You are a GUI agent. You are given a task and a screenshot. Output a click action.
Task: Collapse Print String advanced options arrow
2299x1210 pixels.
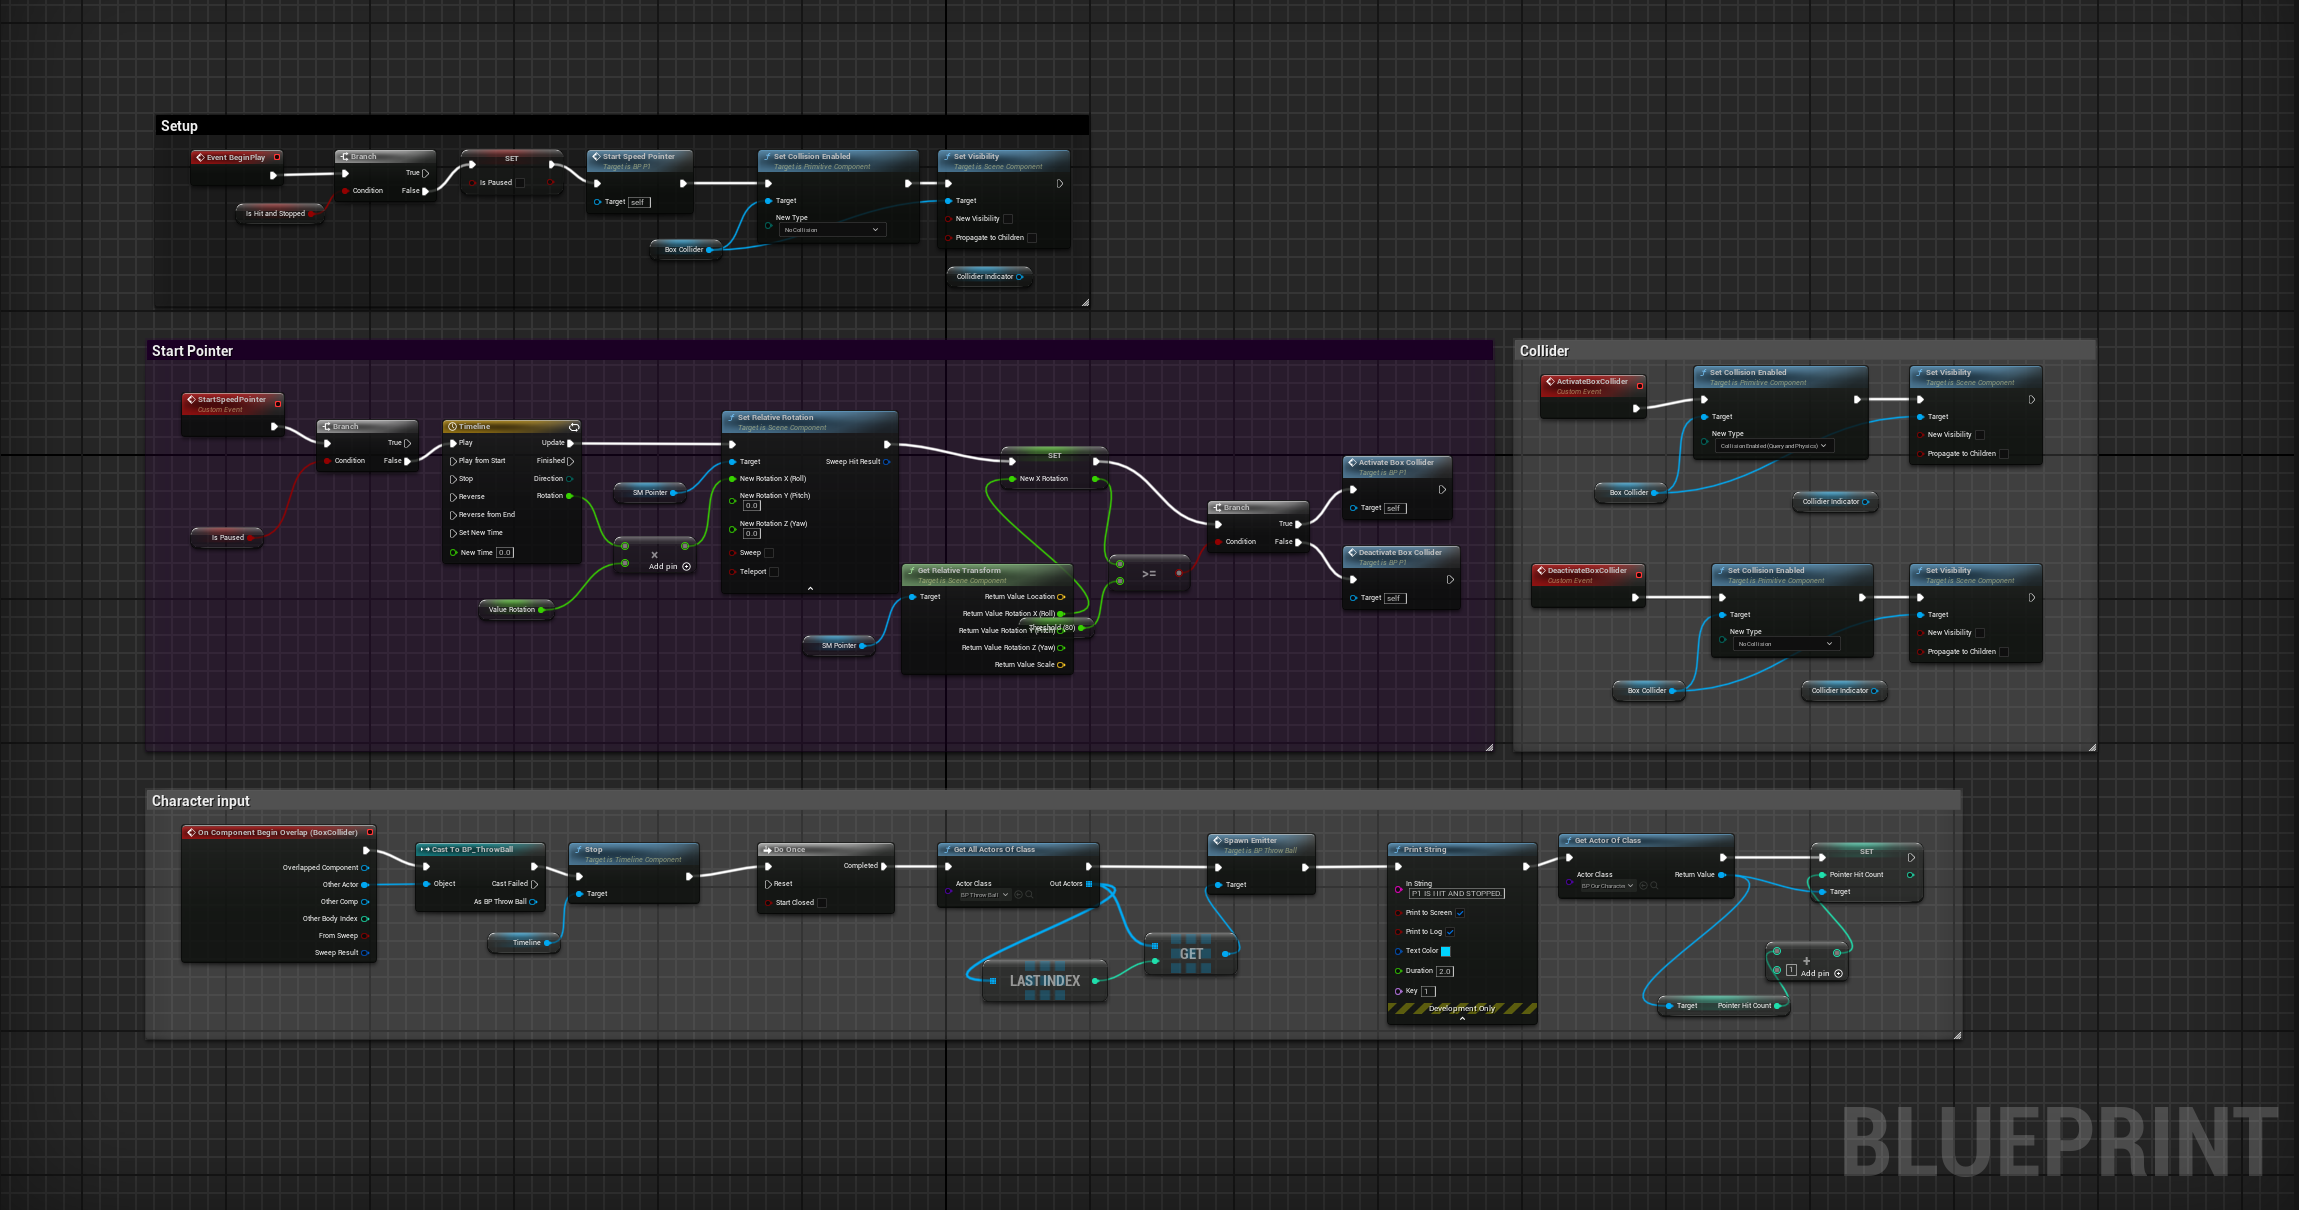tap(1462, 1019)
